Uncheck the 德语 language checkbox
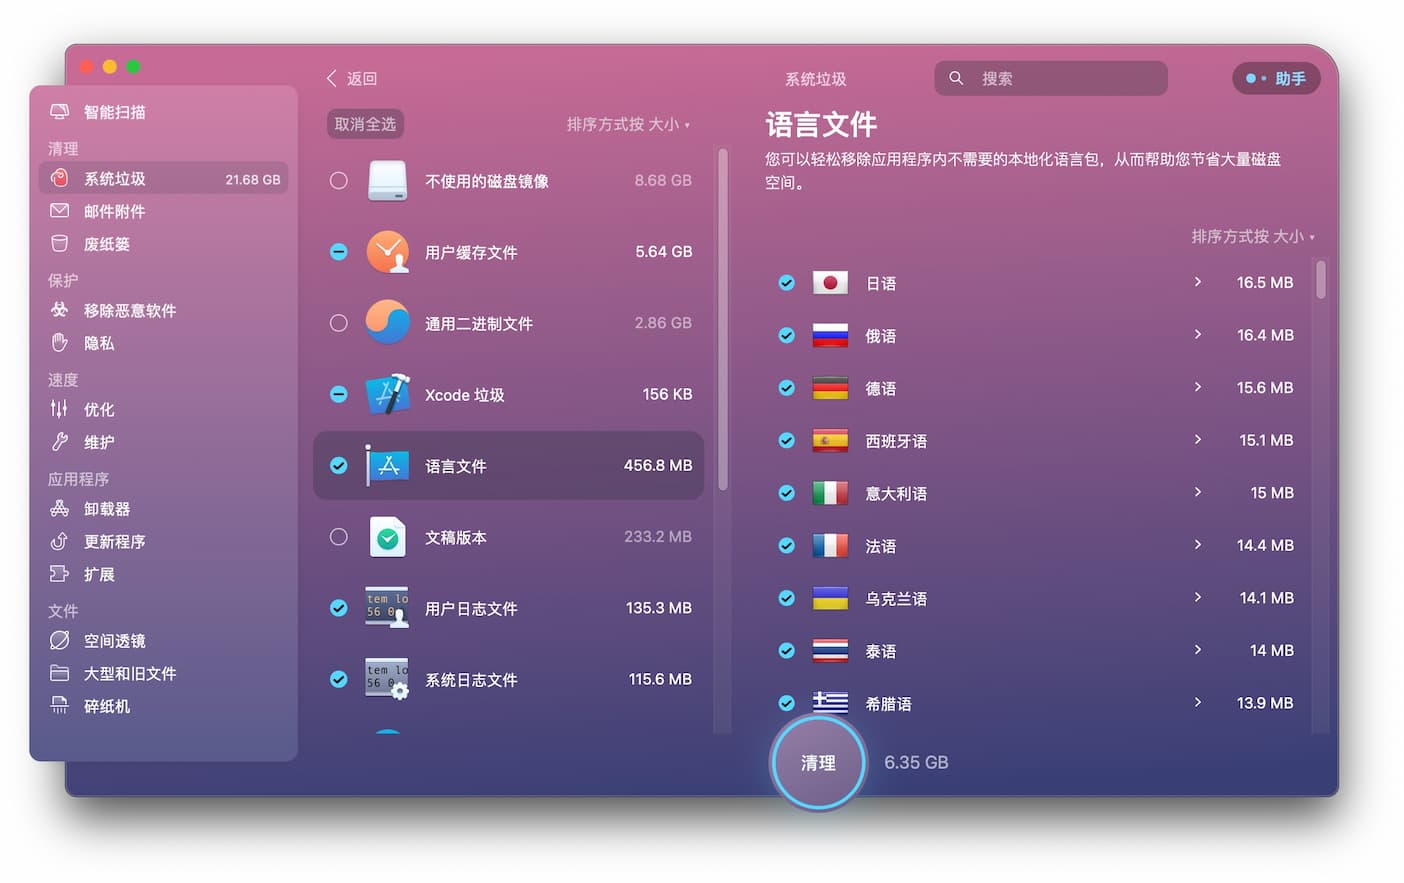The image size is (1404, 883). (x=787, y=388)
